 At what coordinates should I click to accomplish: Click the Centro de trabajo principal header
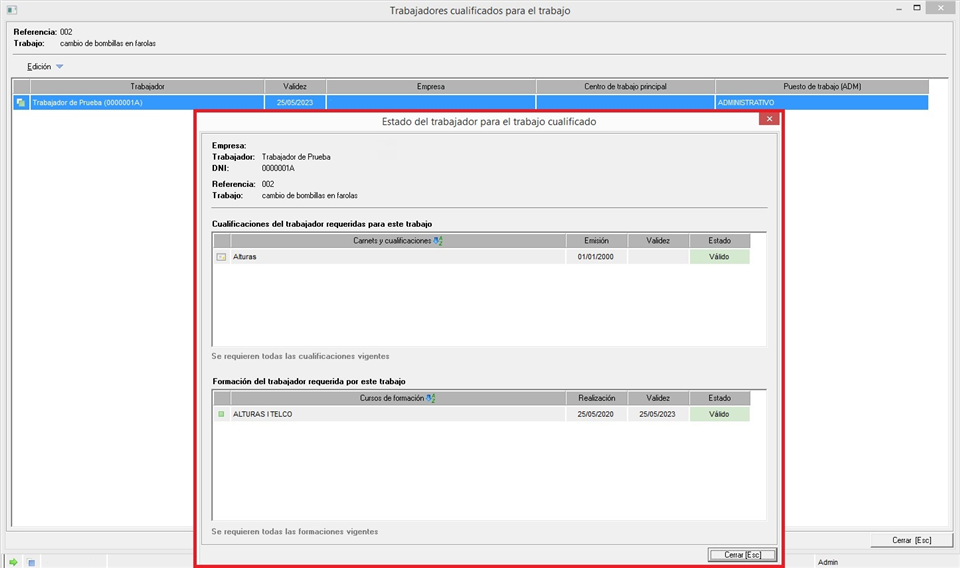pos(625,87)
